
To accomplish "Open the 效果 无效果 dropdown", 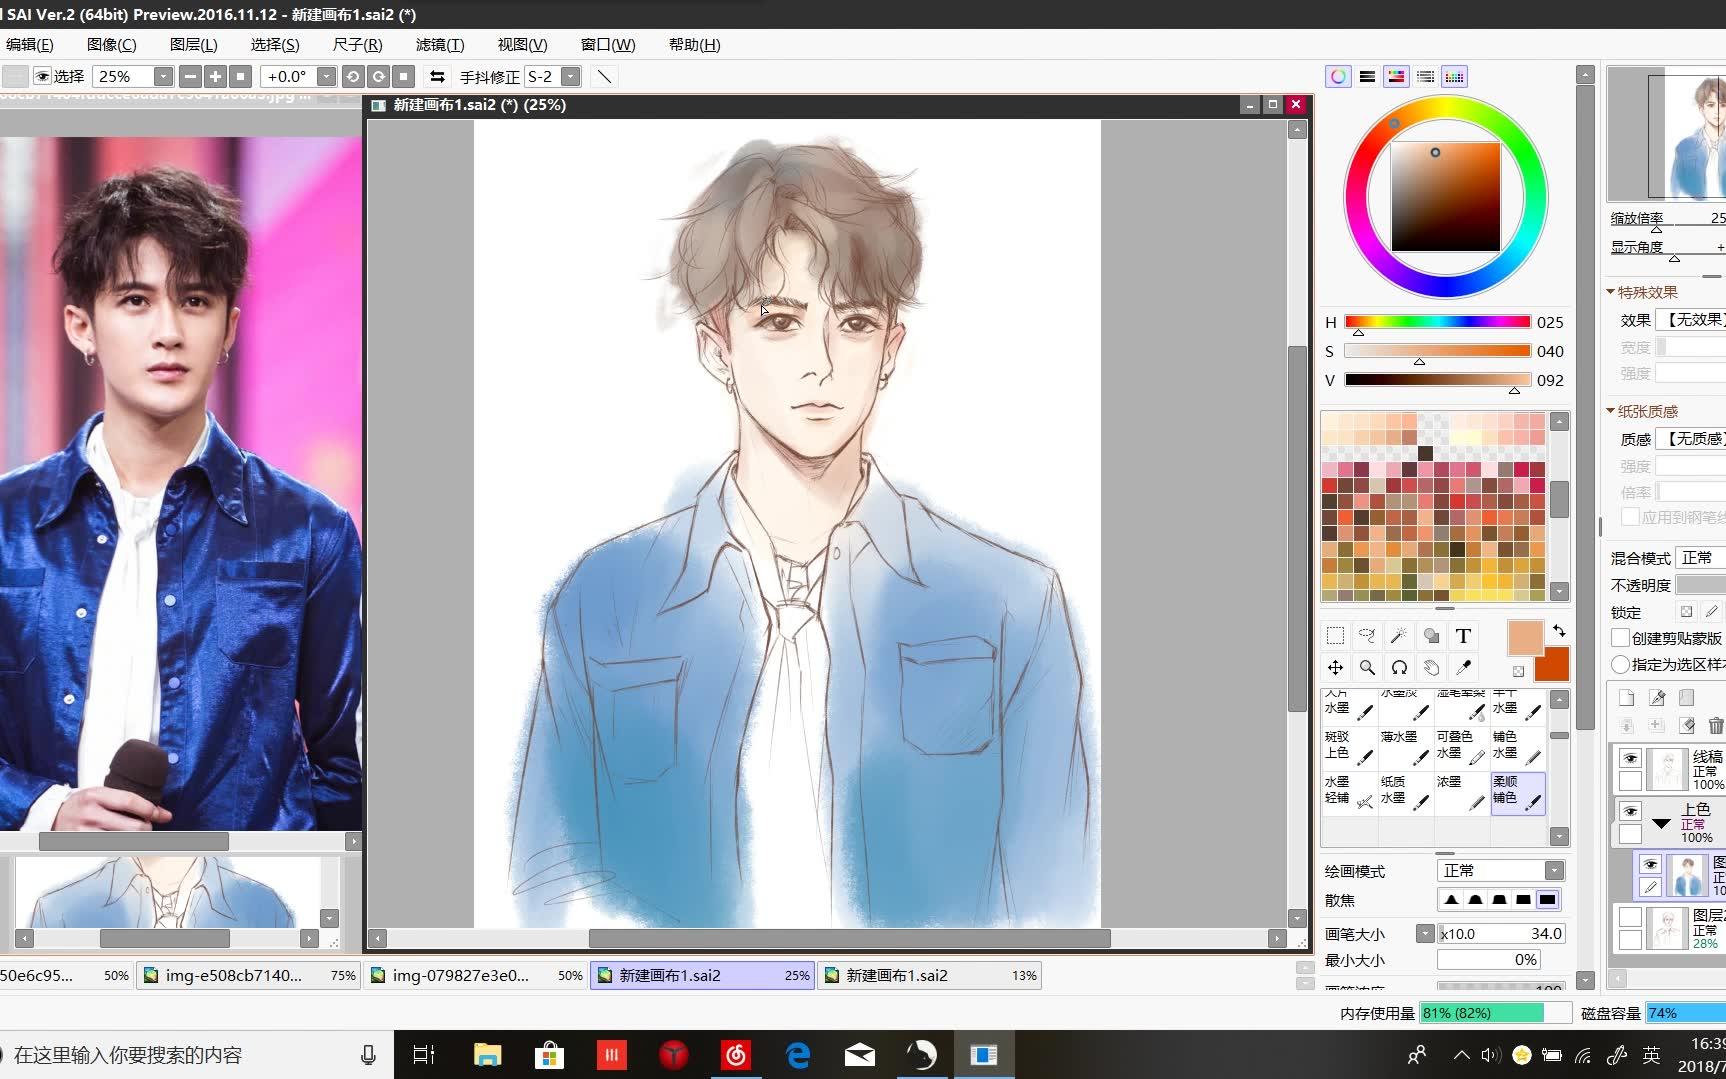I will tap(1691, 320).
